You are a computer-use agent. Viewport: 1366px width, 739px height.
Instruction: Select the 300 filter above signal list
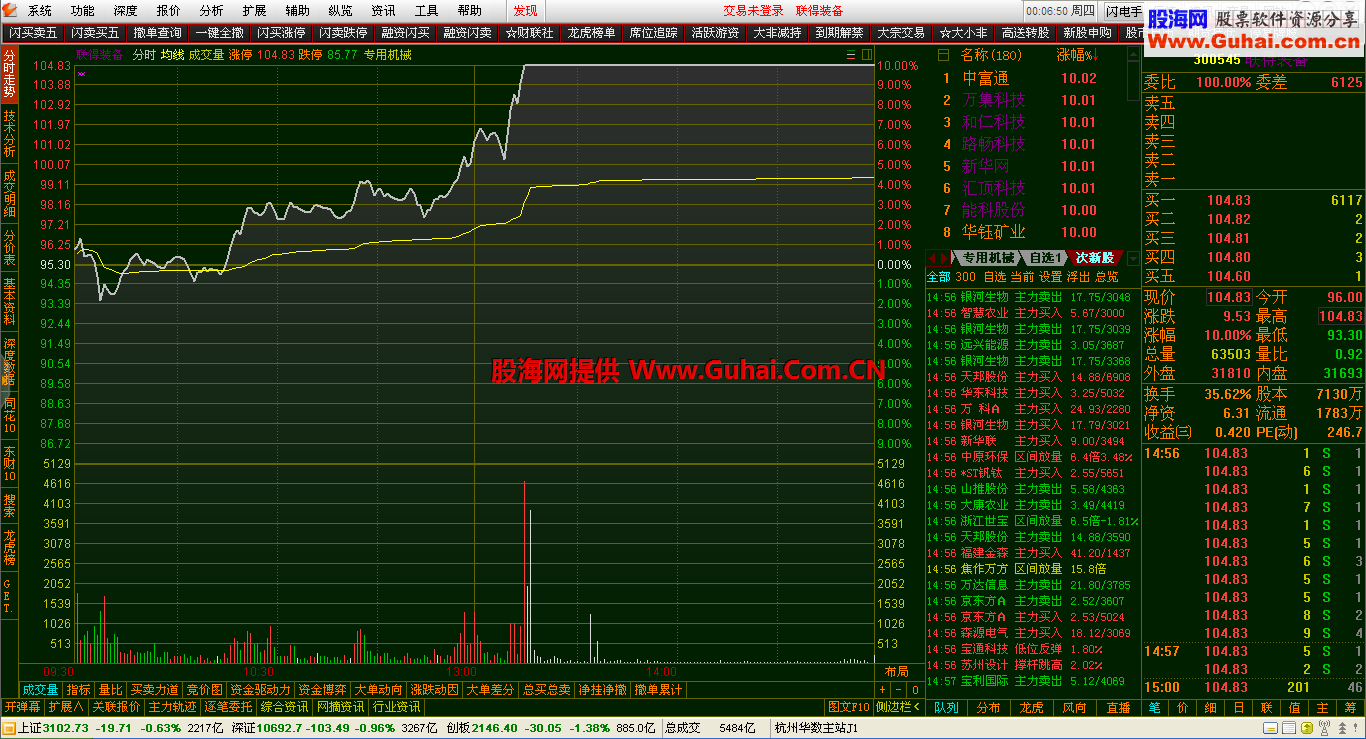[965, 277]
